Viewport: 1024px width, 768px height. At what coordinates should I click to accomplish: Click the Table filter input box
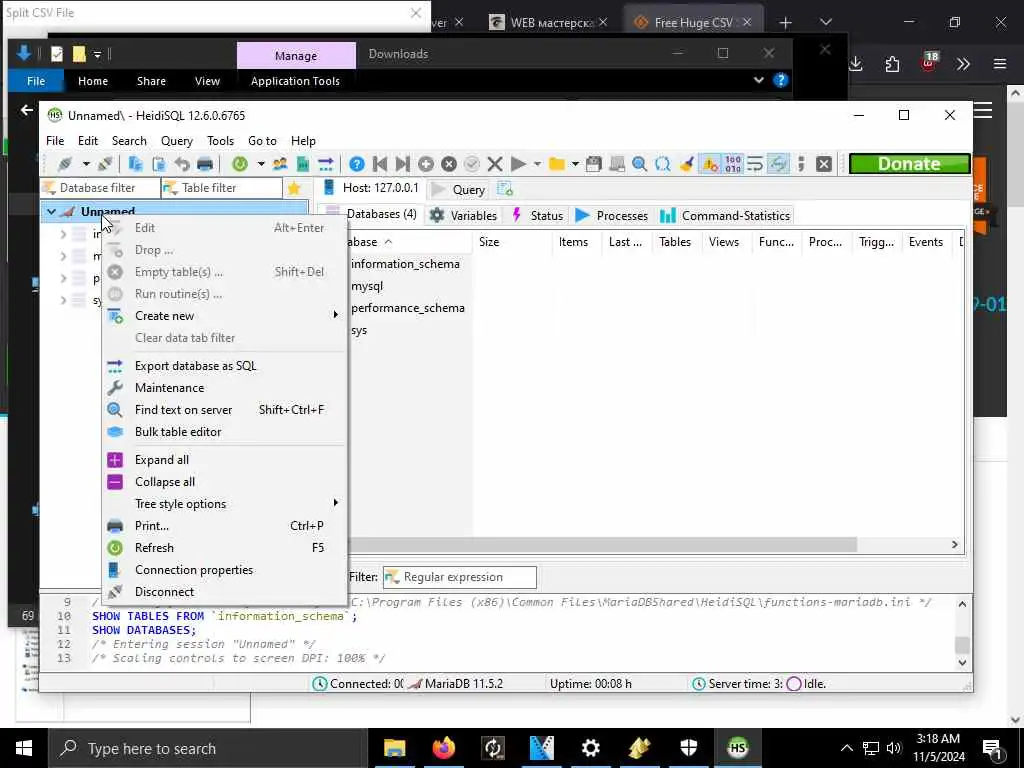pyautogui.click(x=222, y=188)
